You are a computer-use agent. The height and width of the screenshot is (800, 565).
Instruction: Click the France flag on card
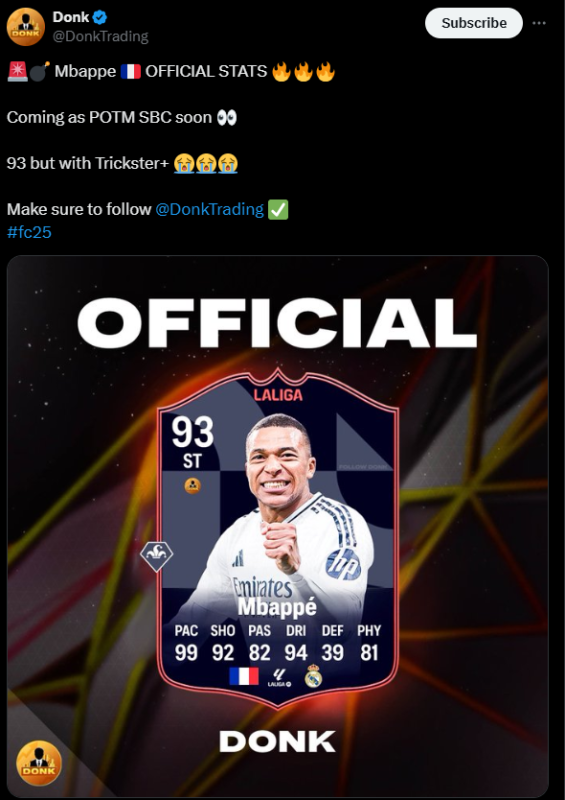coord(243,677)
